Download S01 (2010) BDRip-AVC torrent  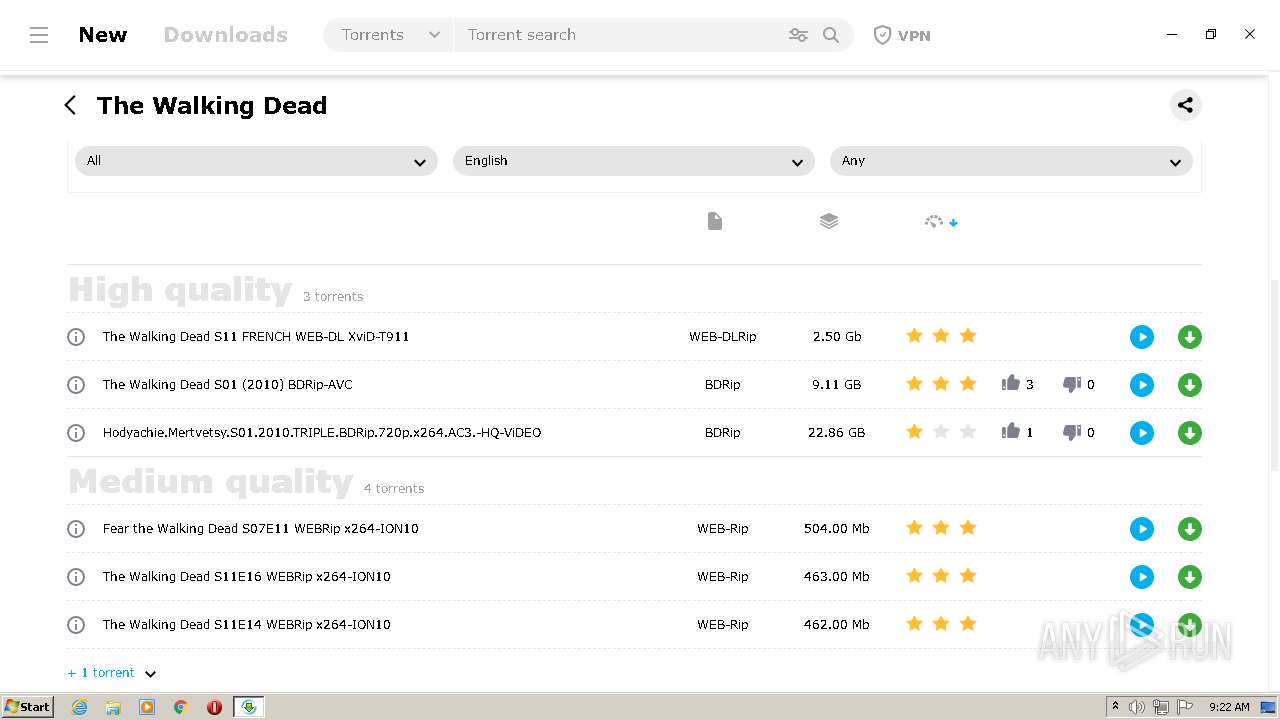tap(1190, 385)
